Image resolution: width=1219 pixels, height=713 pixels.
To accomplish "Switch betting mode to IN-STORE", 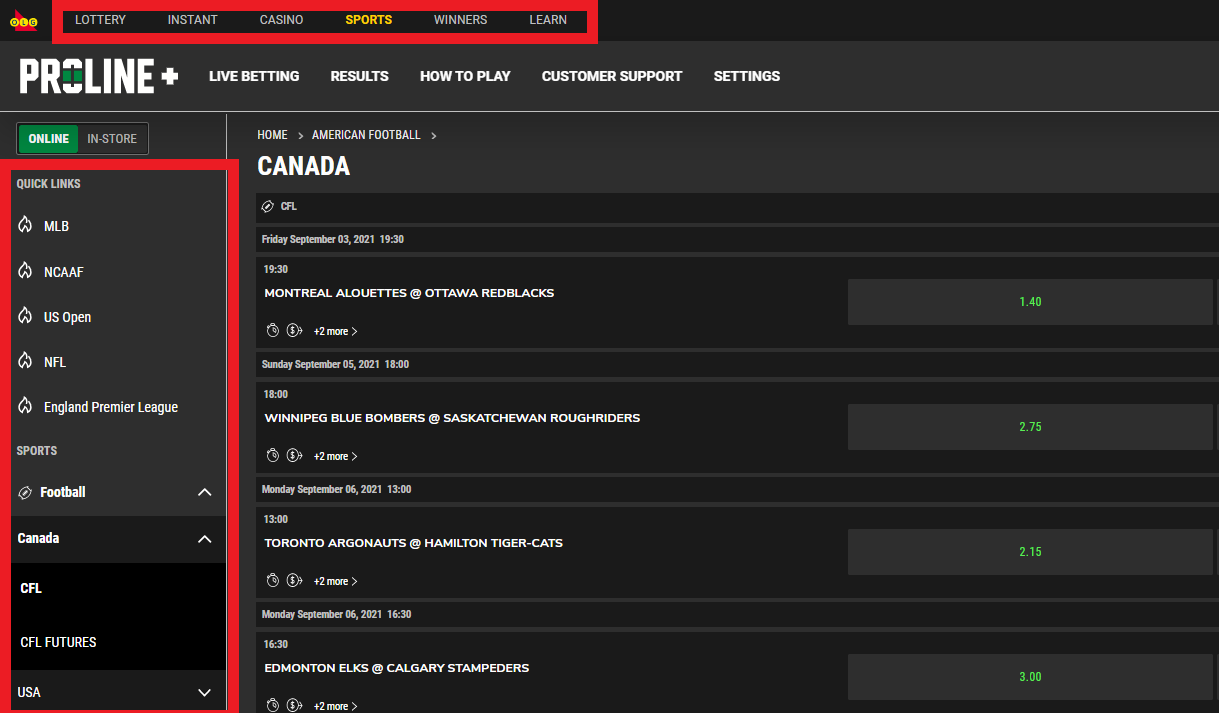I will (x=112, y=139).
